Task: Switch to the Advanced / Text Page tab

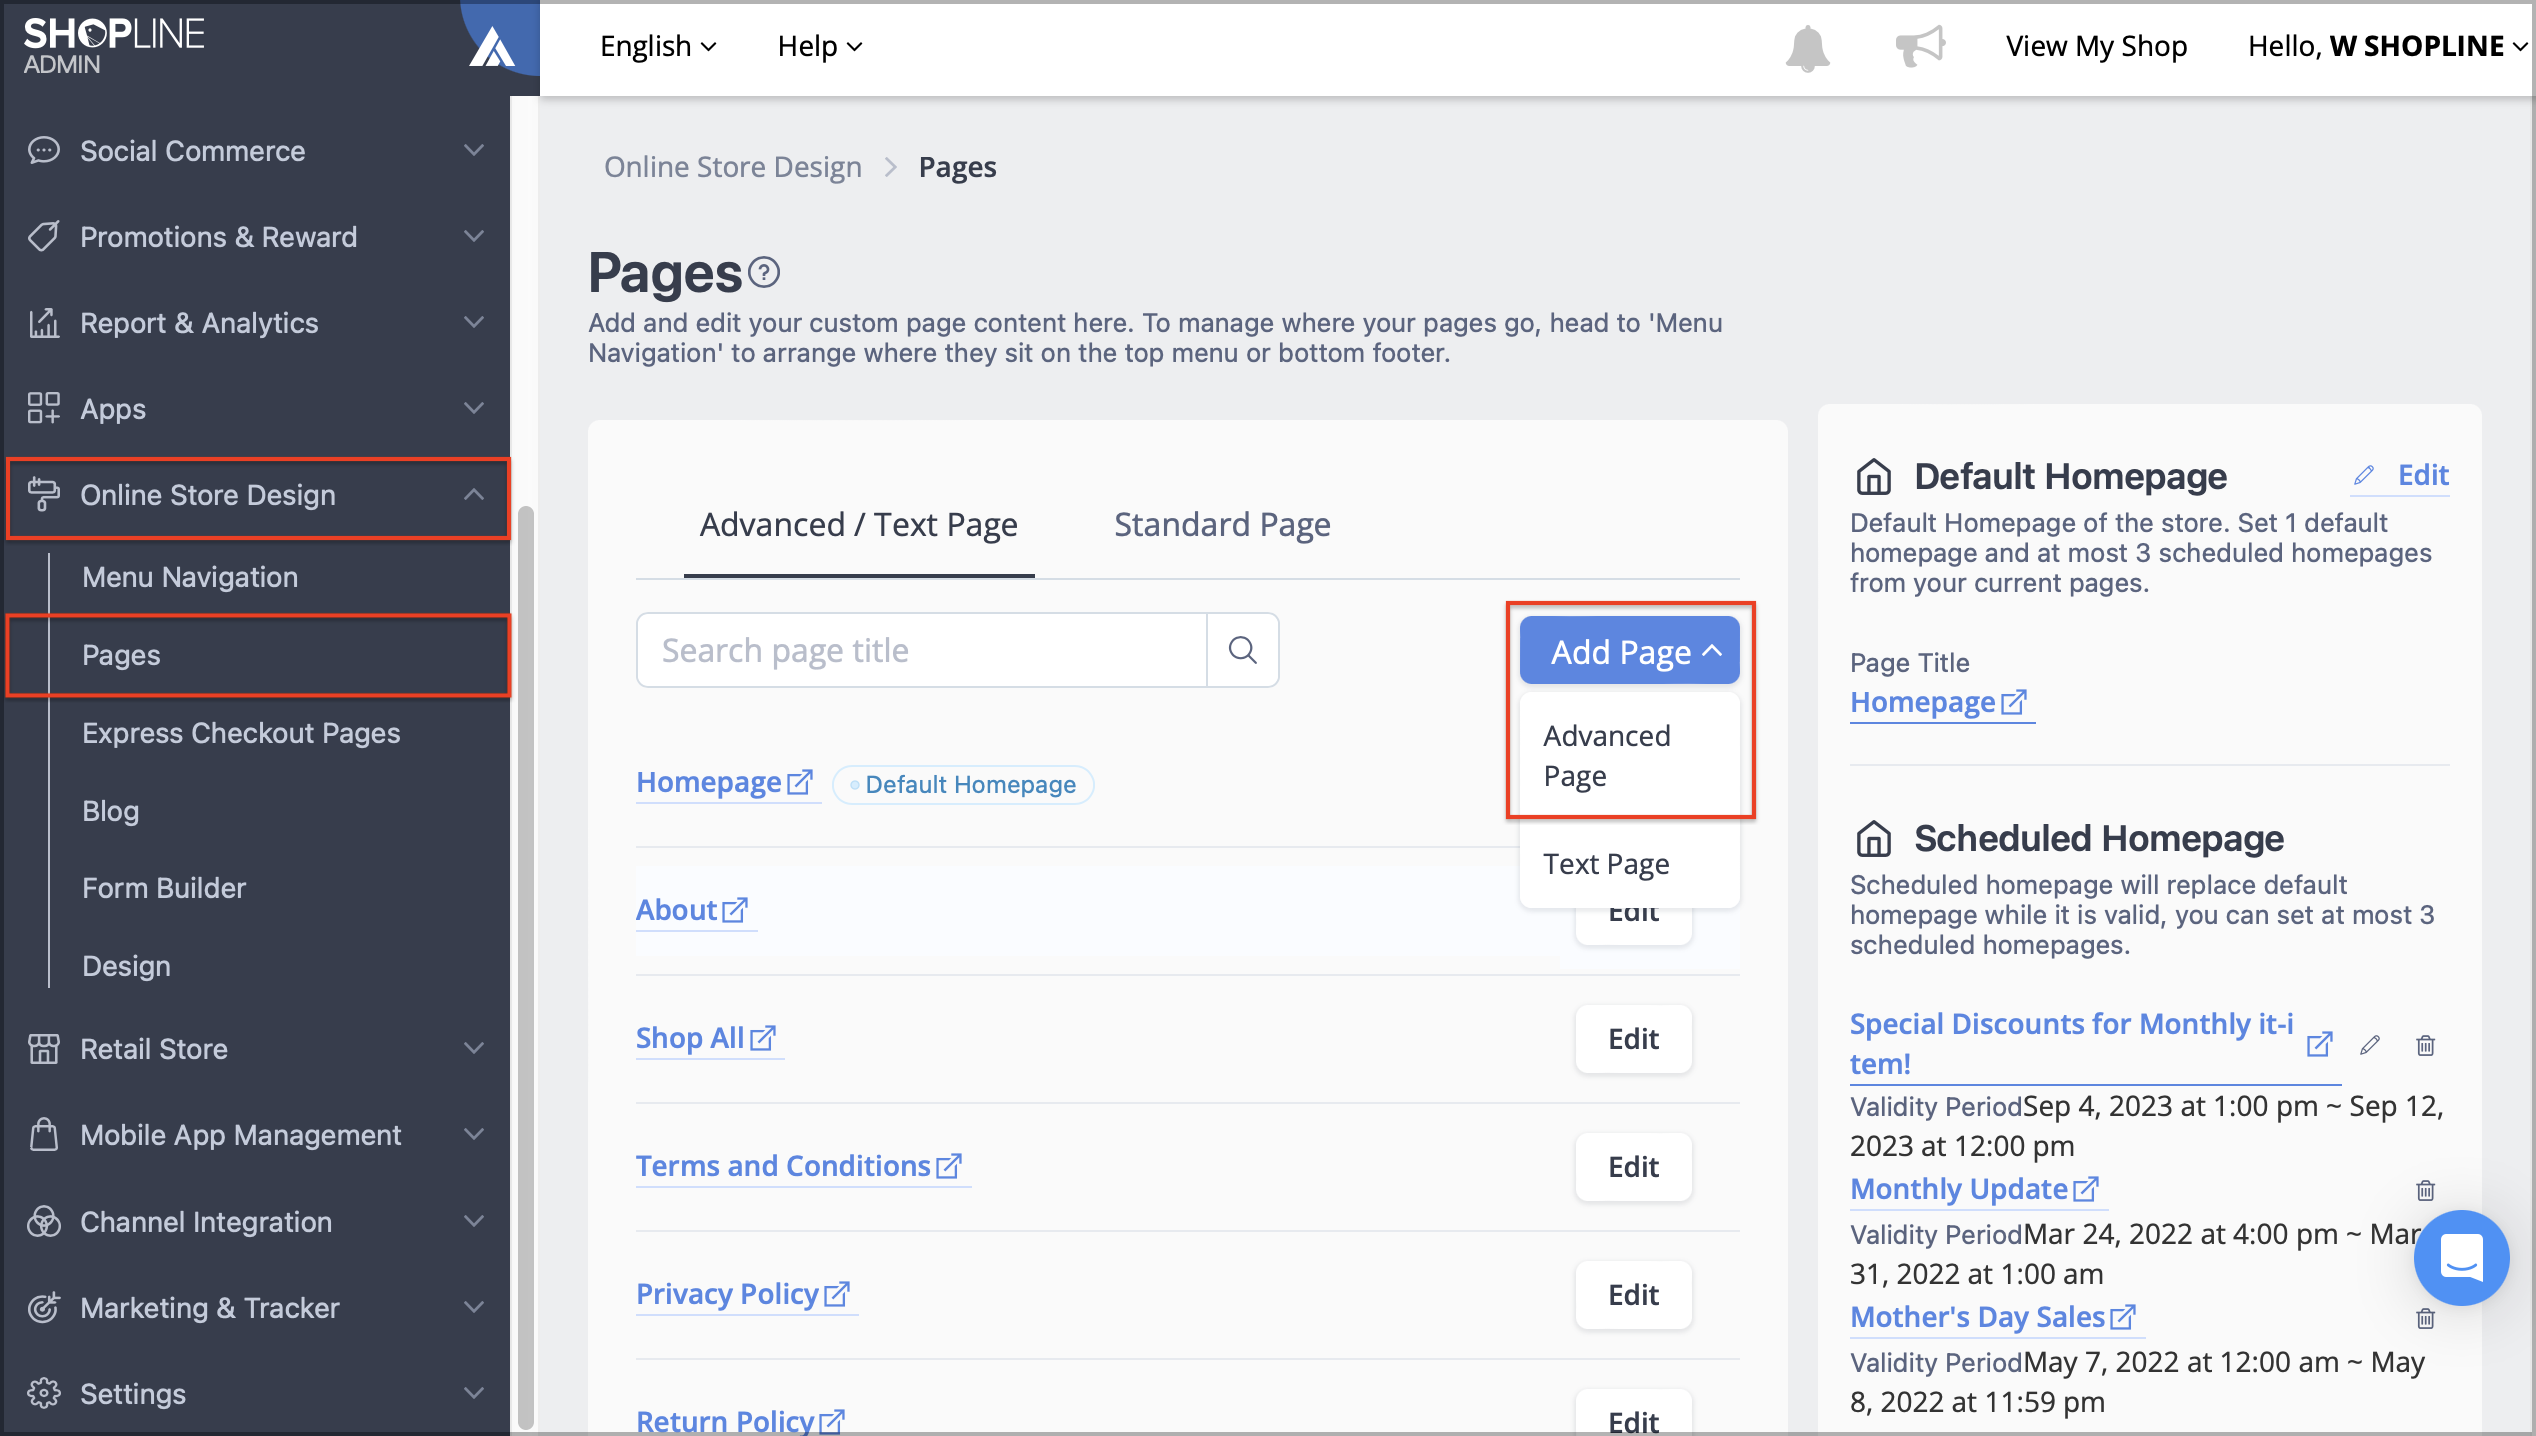Action: coord(859,525)
